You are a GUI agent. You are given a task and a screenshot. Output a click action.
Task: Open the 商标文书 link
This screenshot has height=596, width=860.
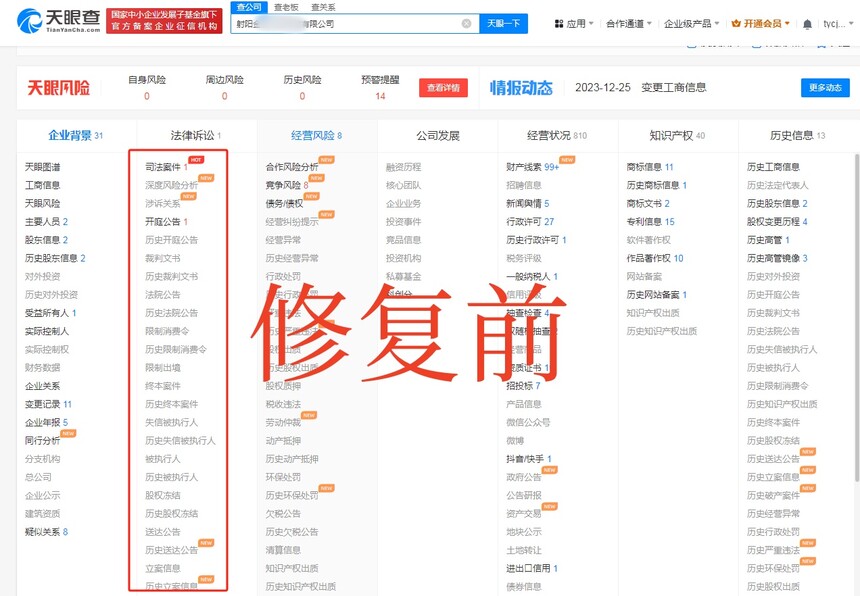[x=648, y=203]
